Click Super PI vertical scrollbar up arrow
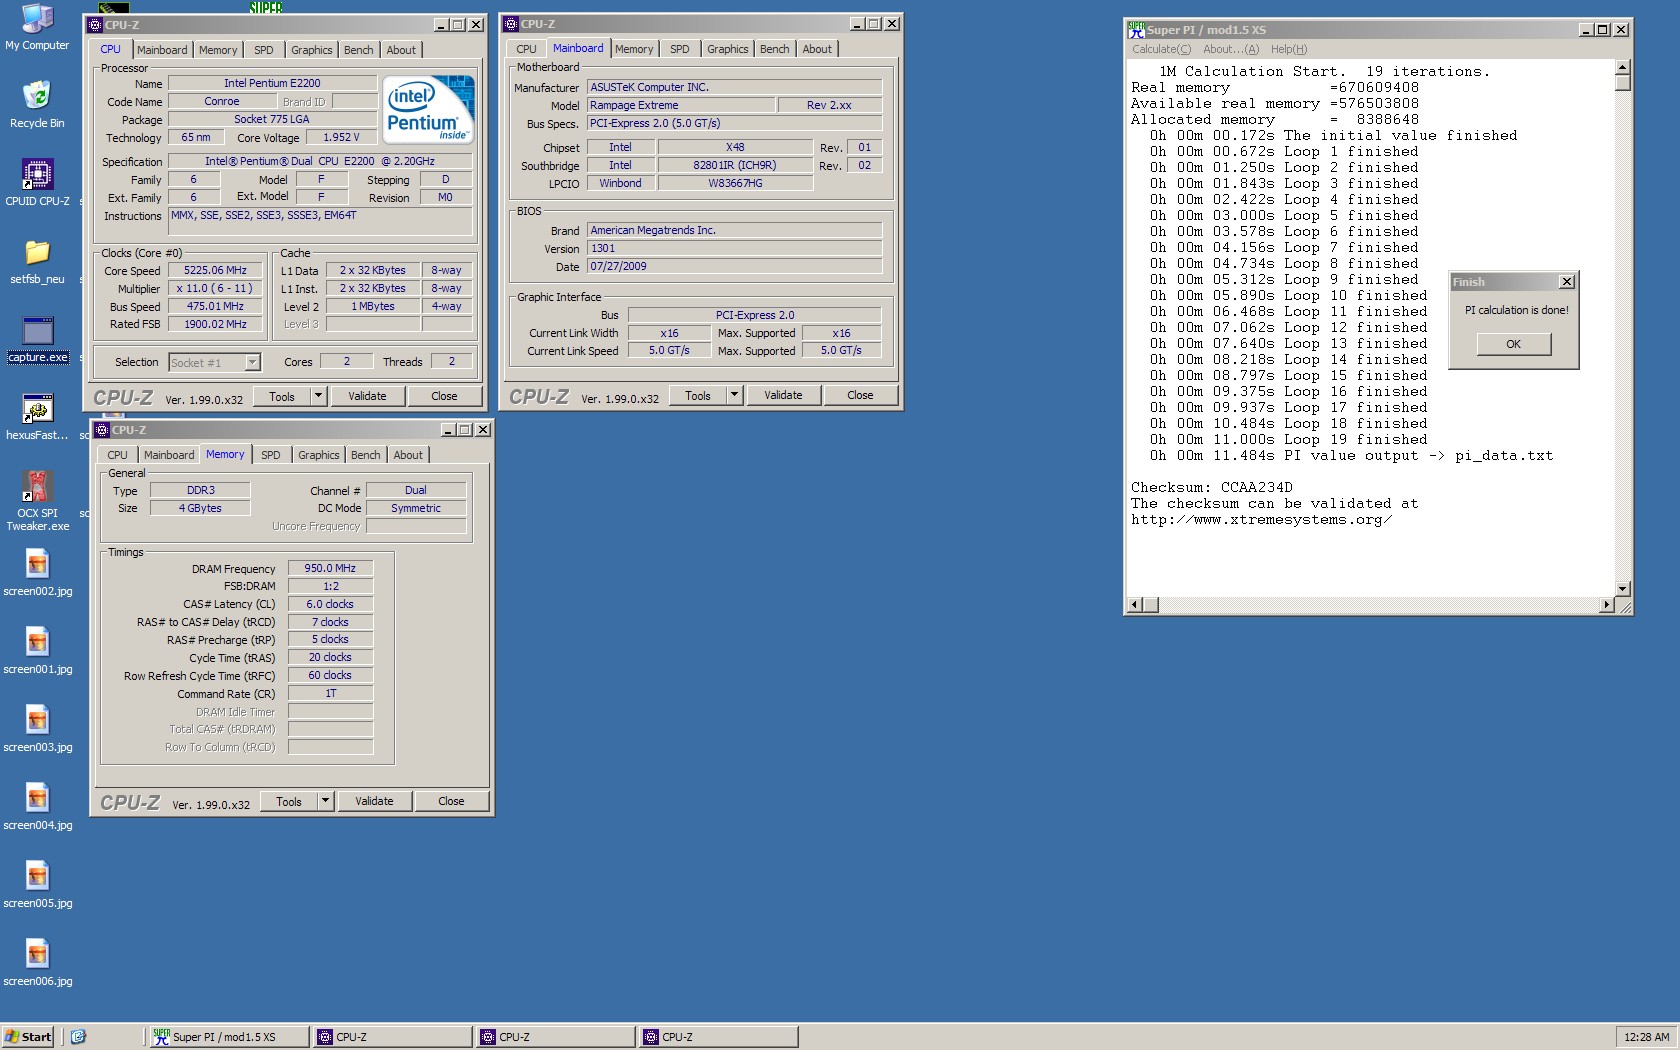1680x1050 pixels. click(1623, 68)
